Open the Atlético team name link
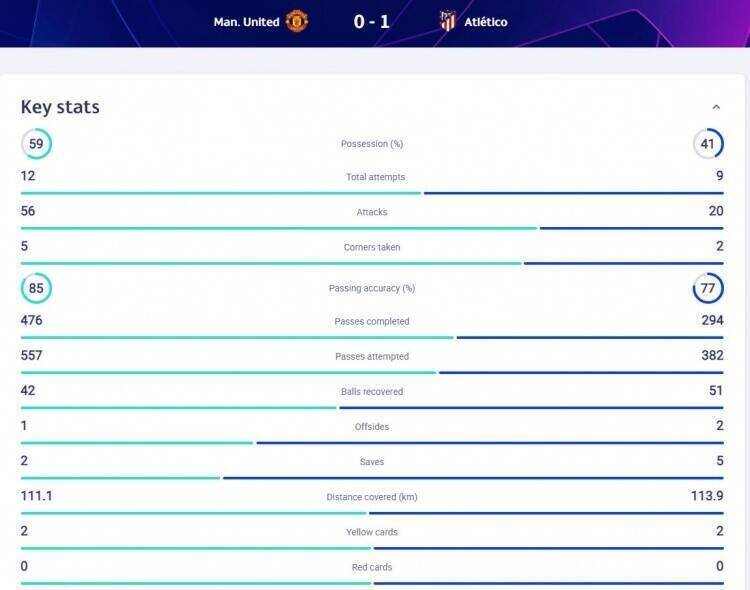The width and height of the screenshot is (750, 590). pyautogui.click(x=485, y=22)
